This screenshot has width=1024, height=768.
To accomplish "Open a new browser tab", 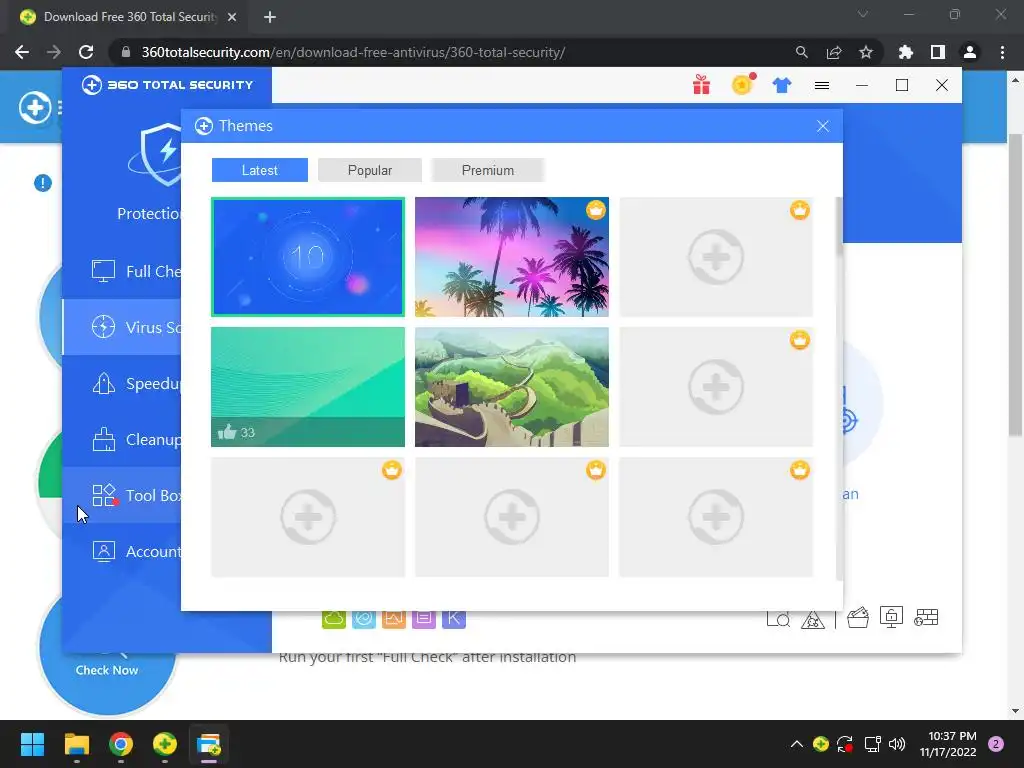I will (270, 18).
